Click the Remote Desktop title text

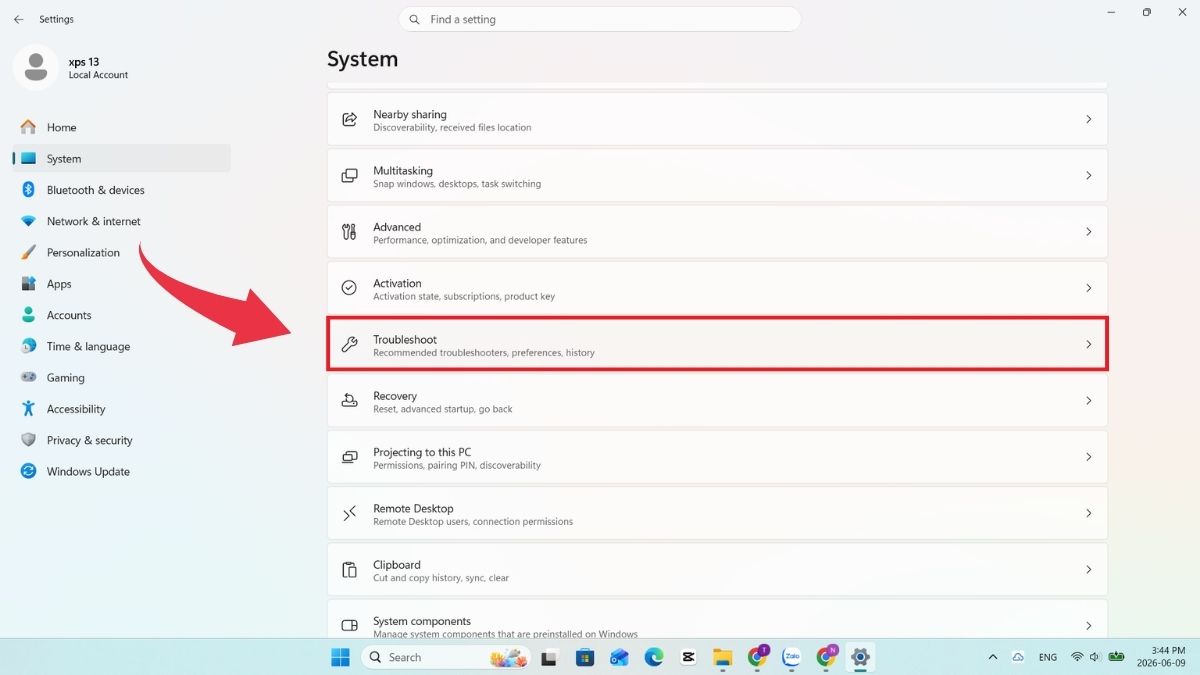tap(413, 509)
